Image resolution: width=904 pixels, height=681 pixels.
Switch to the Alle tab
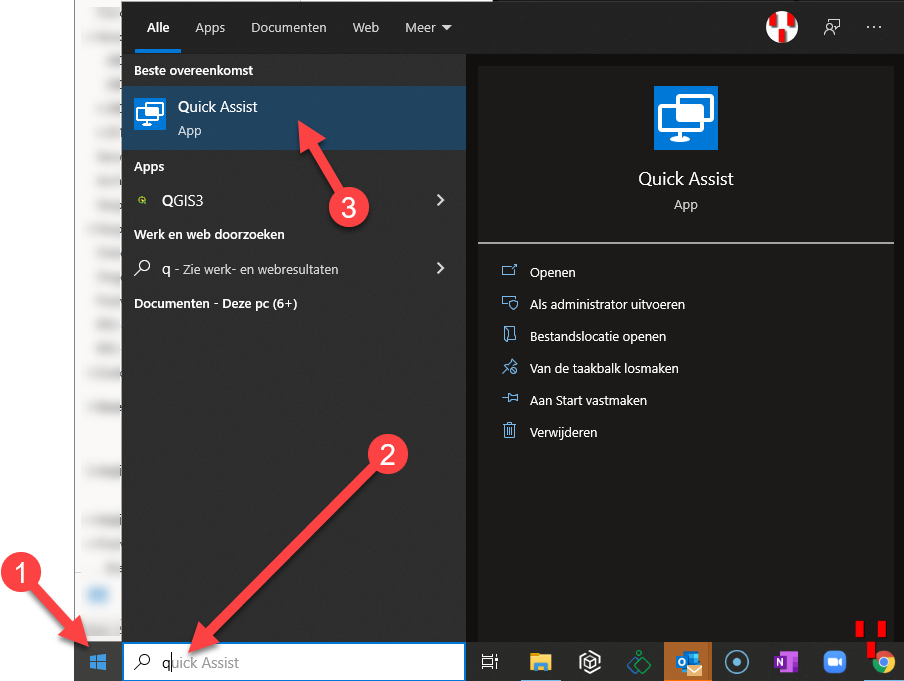158,27
